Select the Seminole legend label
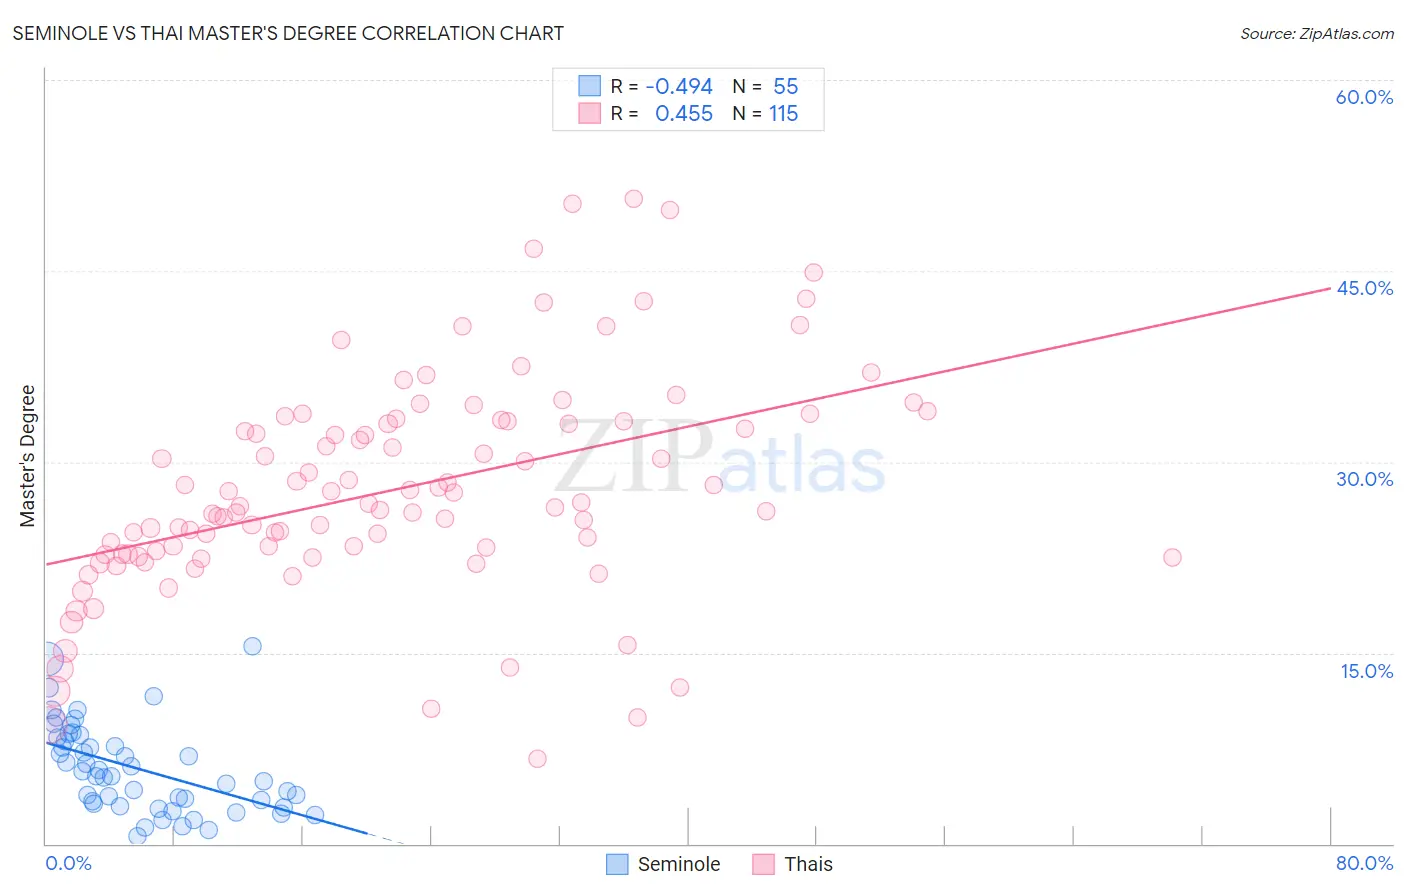 pos(679,864)
